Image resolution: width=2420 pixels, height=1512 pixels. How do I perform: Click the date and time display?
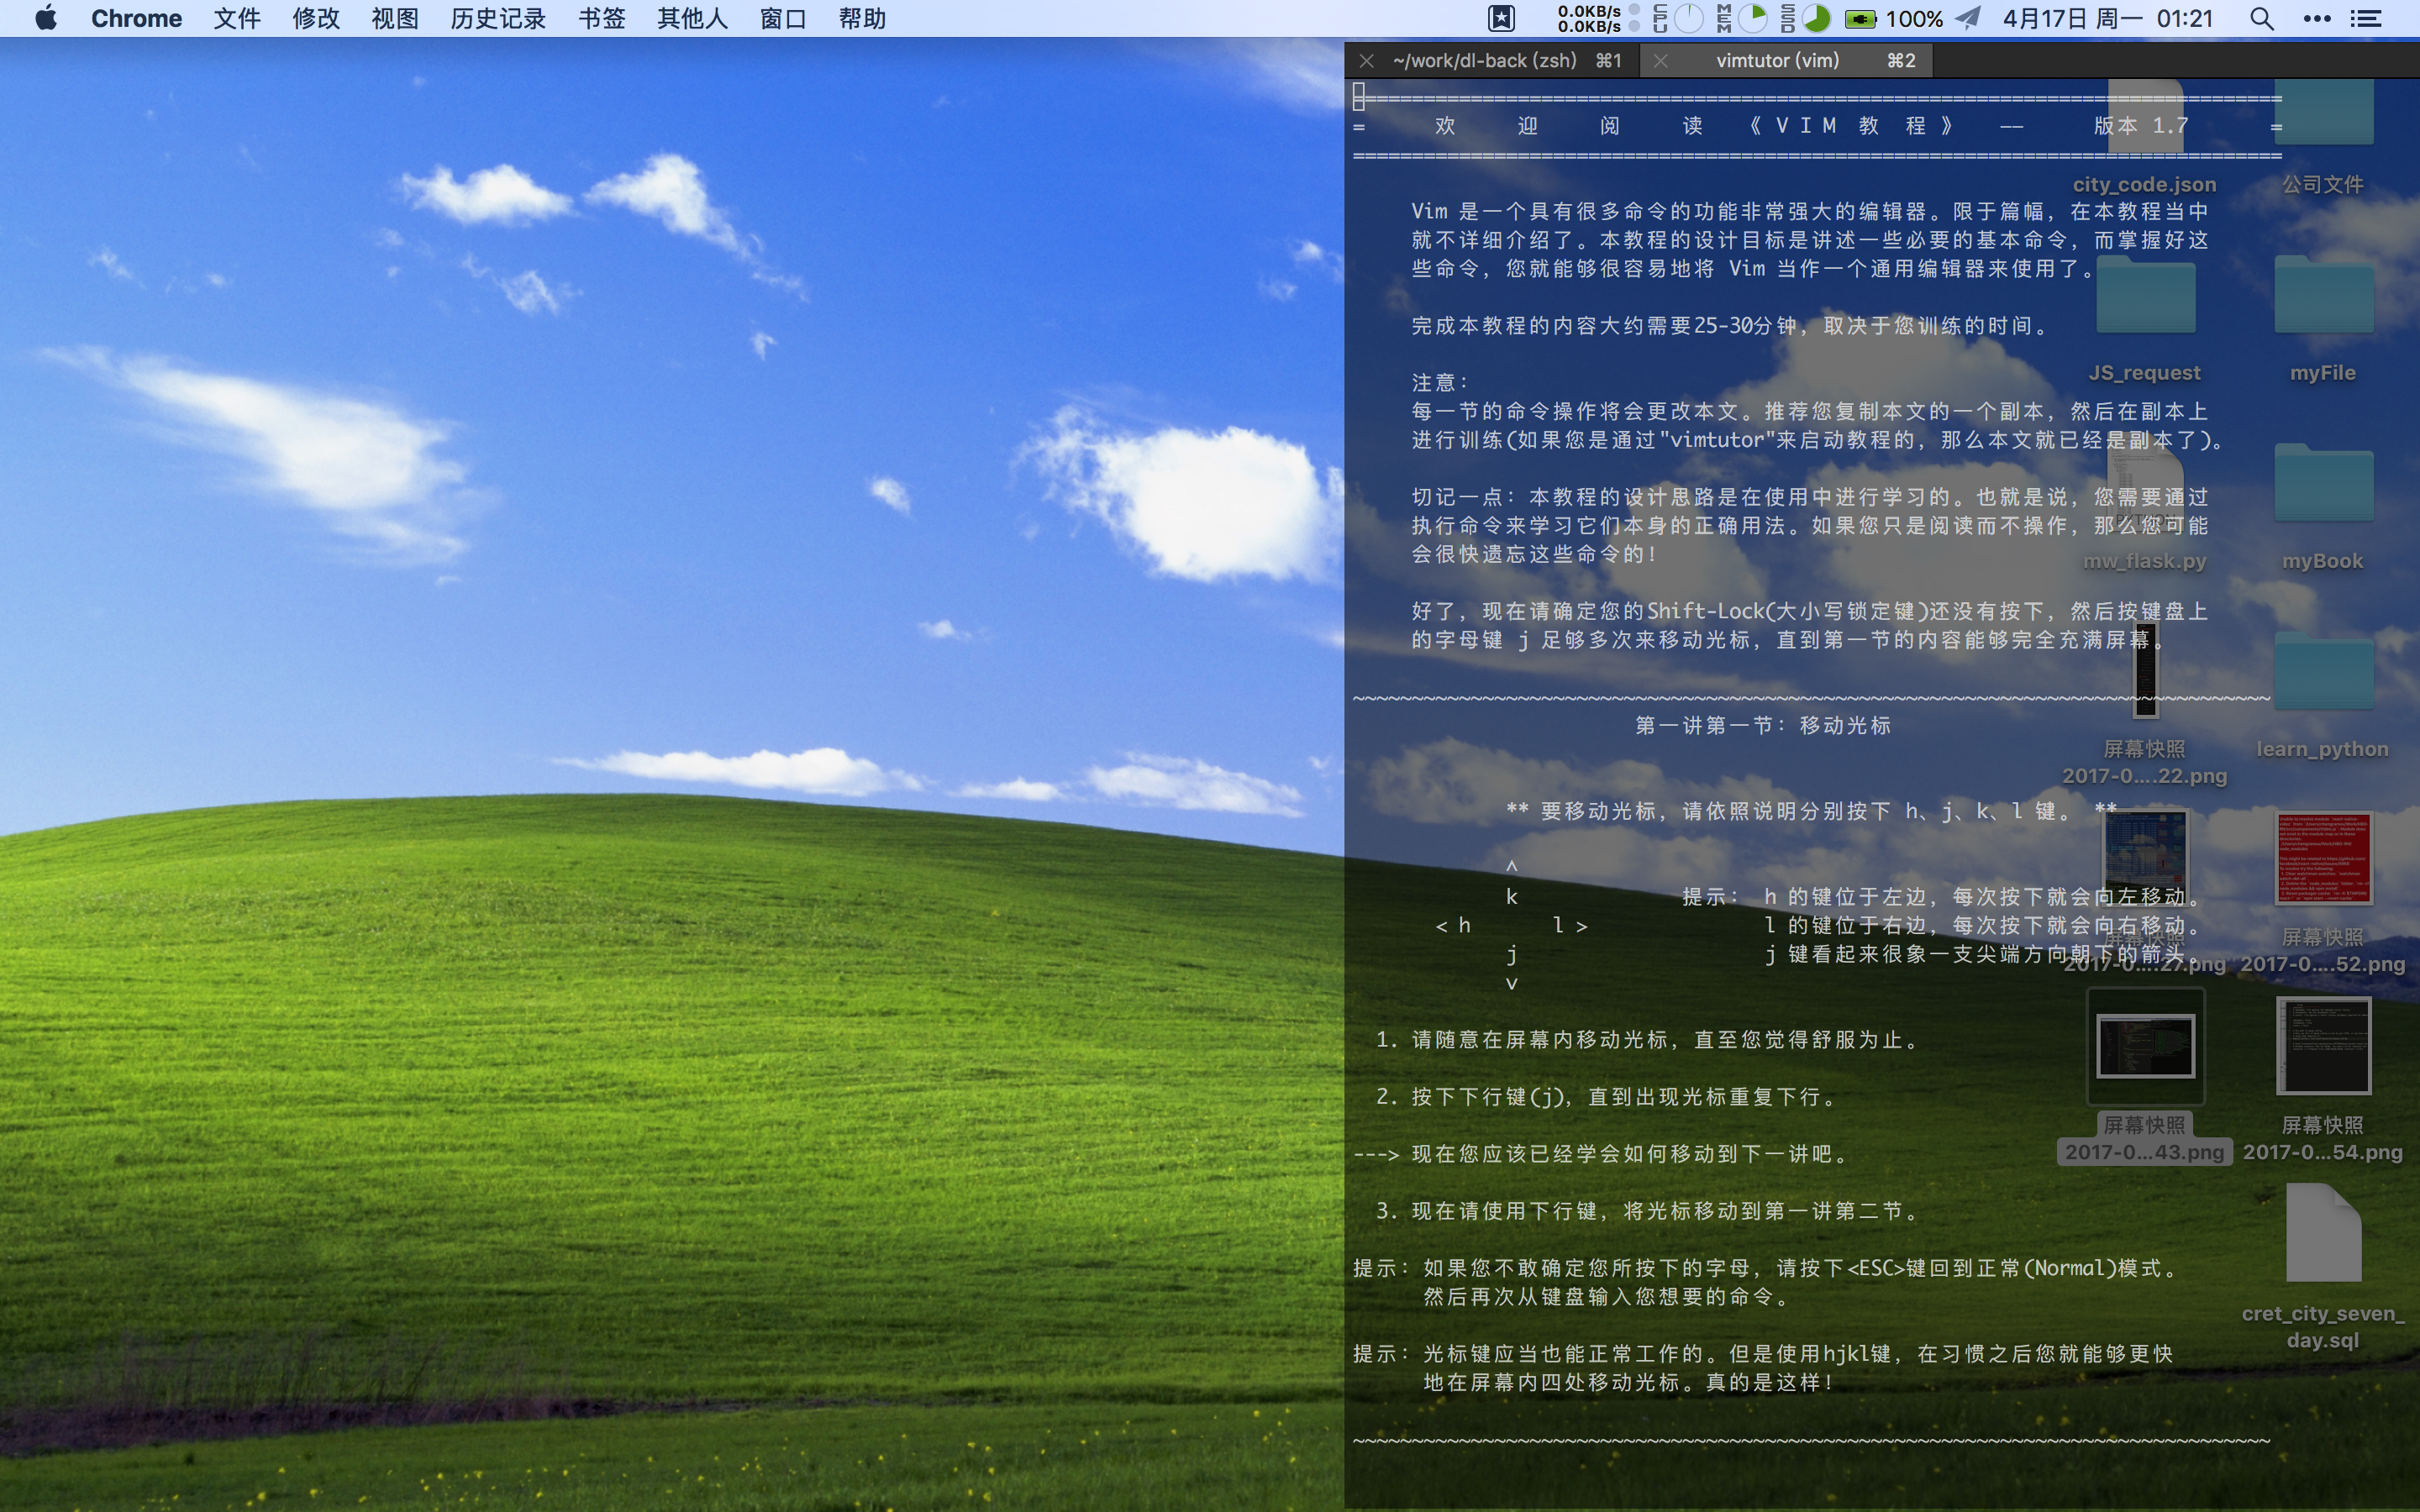(2100, 18)
